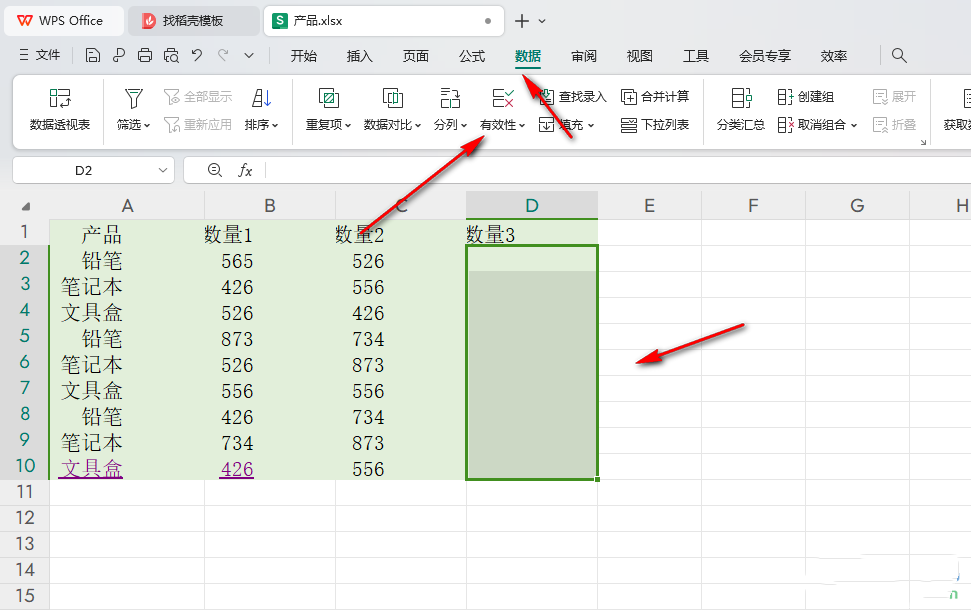The width and height of the screenshot is (971, 610).
Task: Open the 文件 menu
Action: tap(40, 55)
